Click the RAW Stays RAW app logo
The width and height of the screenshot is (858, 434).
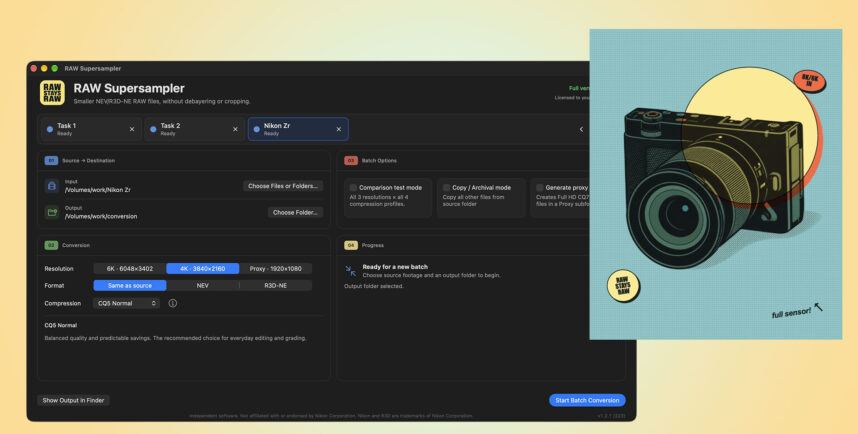tap(52, 93)
